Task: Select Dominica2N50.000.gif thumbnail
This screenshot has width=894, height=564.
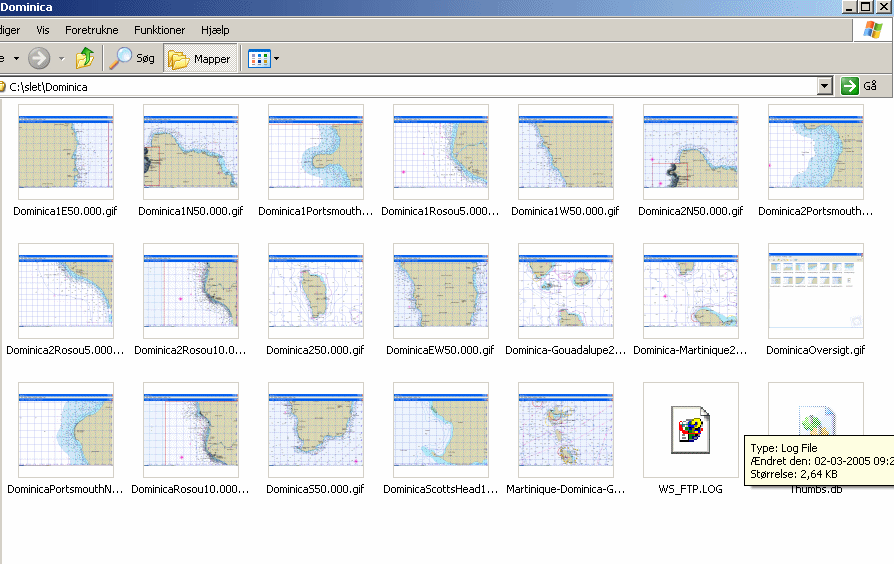Action: click(x=690, y=152)
